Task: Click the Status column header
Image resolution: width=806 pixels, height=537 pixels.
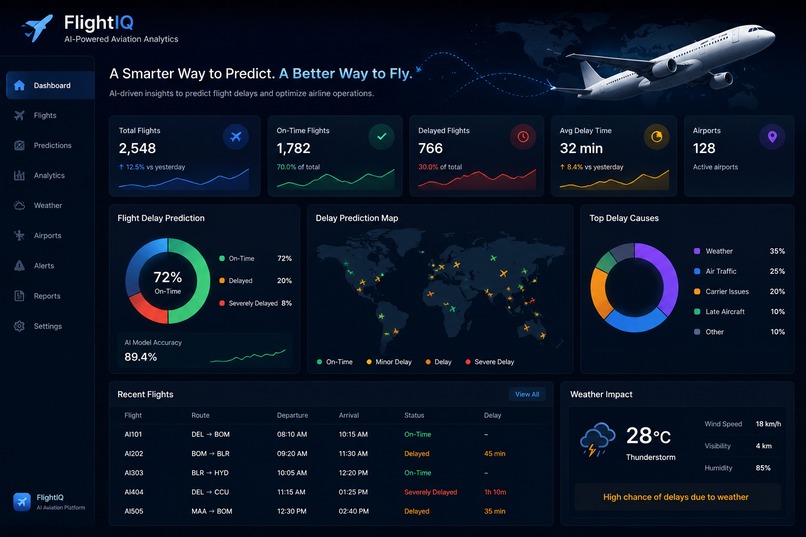Action: [414, 415]
